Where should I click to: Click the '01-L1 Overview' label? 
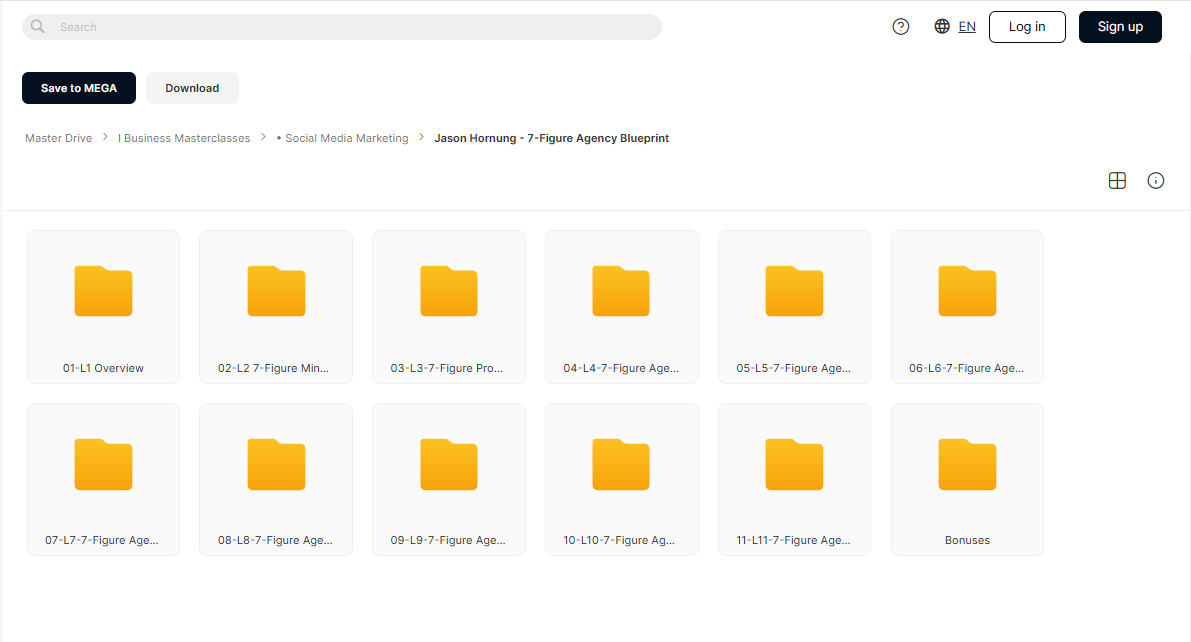point(103,368)
